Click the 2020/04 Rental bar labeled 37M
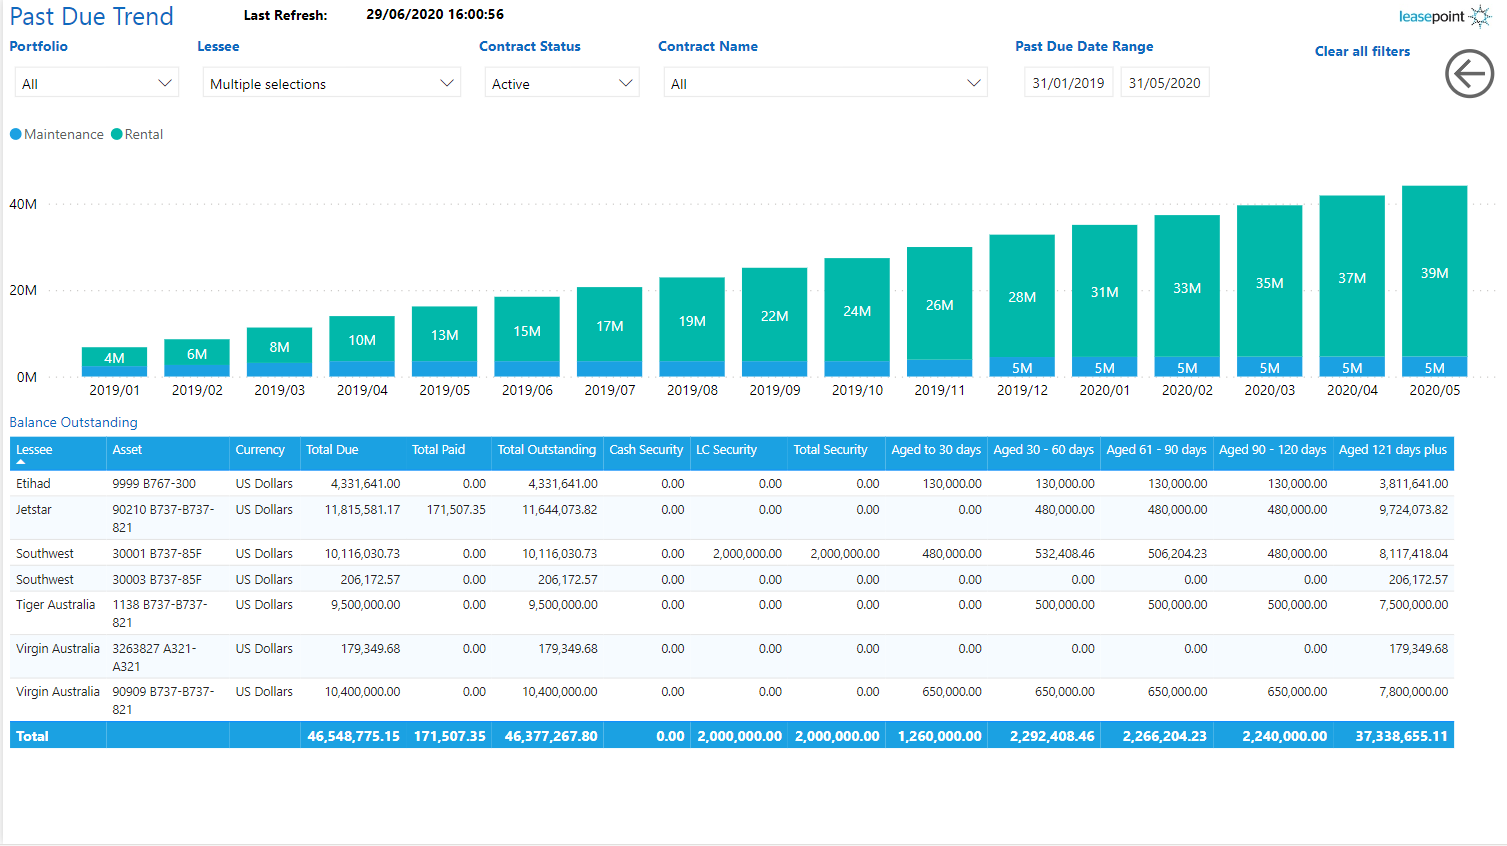Viewport: 1507px width, 846px height. point(1352,276)
